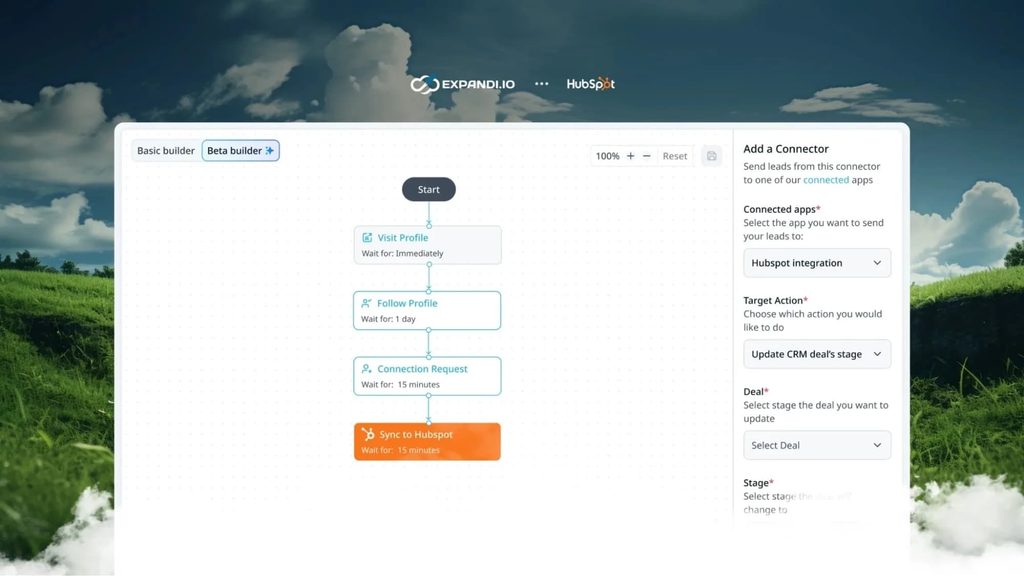
Task: Reset the canvas zoom
Action: click(x=675, y=155)
